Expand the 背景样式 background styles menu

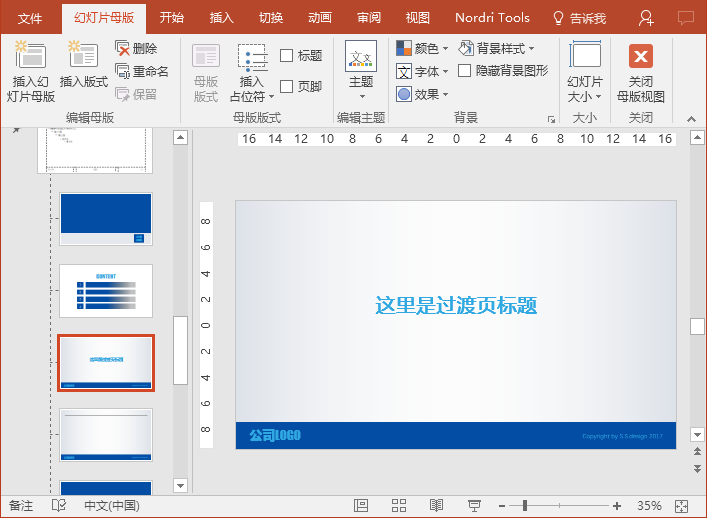(x=497, y=48)
